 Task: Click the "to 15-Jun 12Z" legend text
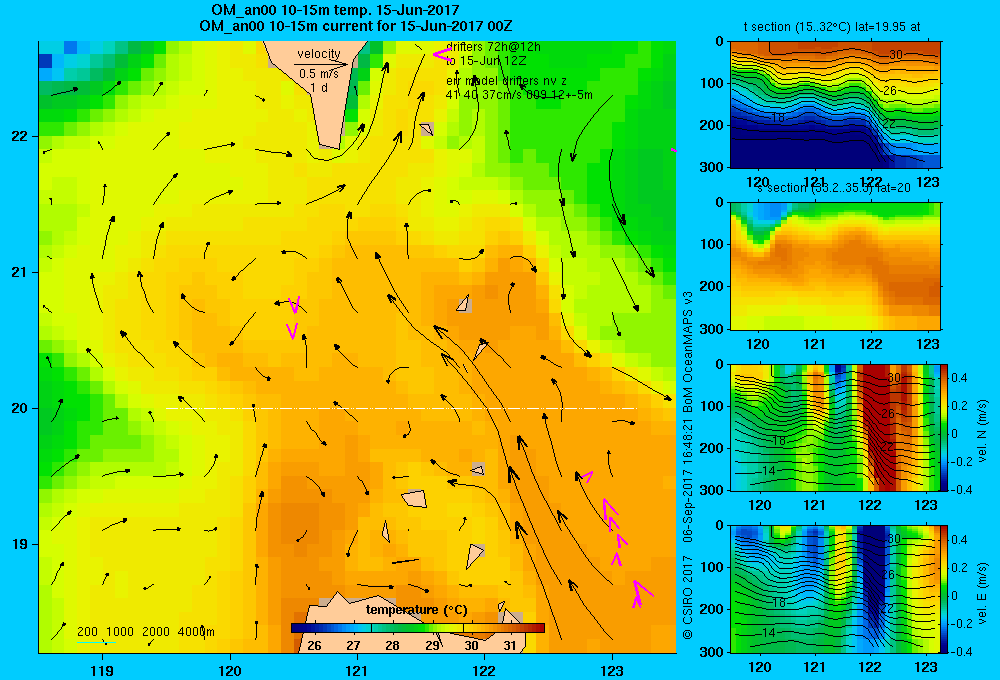coord(485,61)
